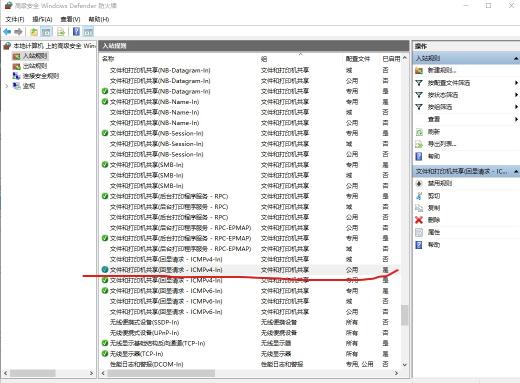
Task: Click the 监视 icon in the tree
Action: tap(16, 86)
